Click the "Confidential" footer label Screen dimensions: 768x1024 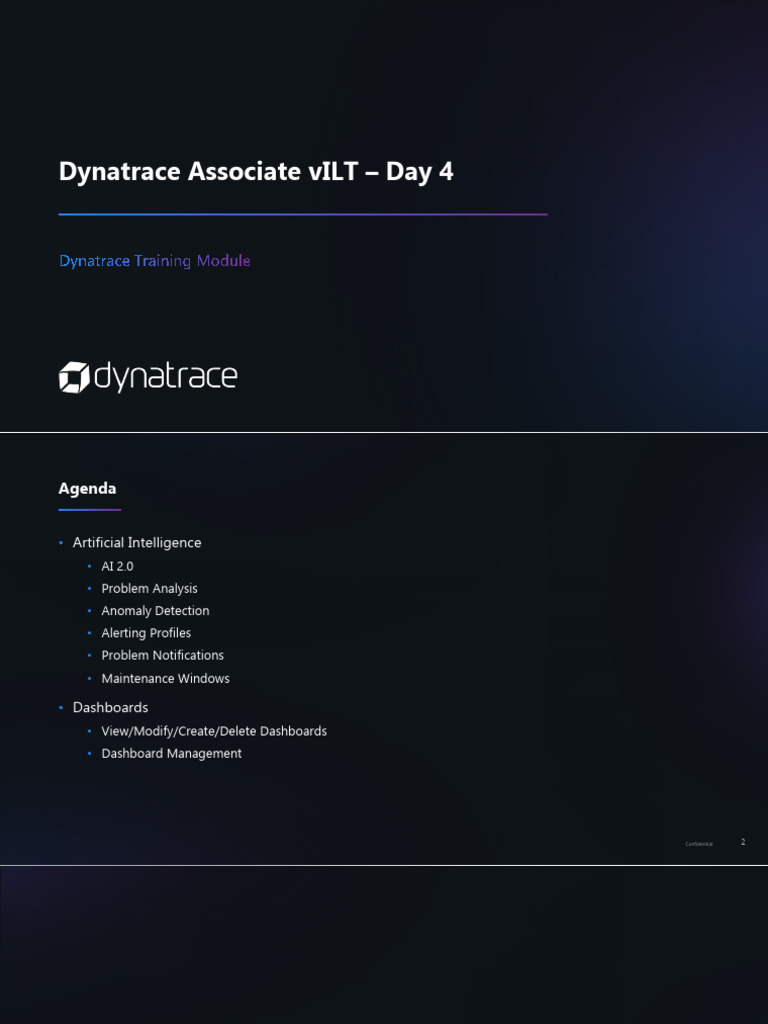click(x=699, y=844)
